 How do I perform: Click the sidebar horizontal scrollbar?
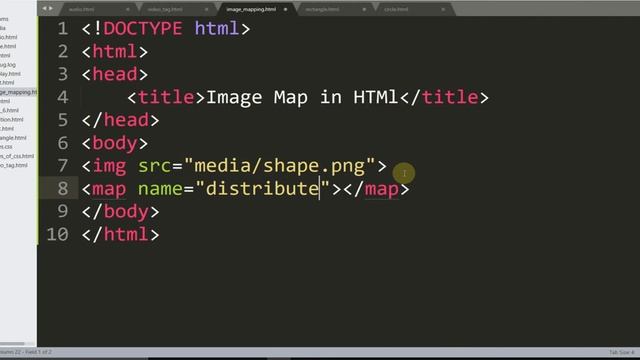click(x=13, y=344)
